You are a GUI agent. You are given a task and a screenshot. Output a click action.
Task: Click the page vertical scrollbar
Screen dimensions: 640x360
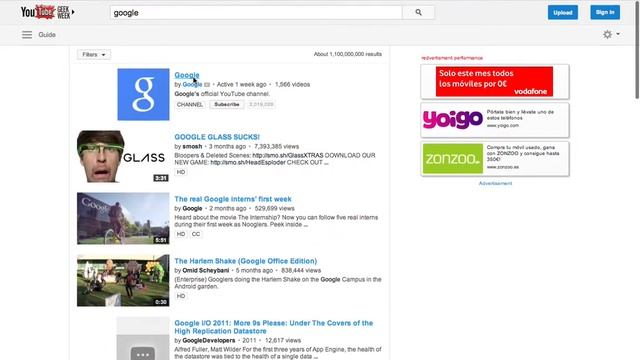pos(637,49)
